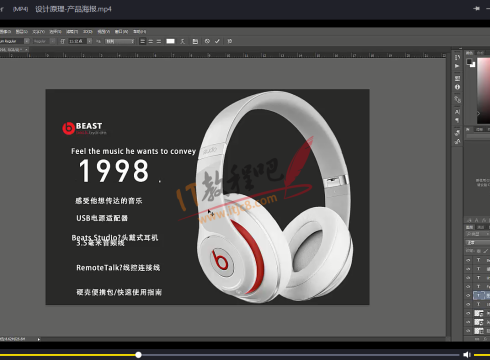
Task: Open the layer filter type dropdown
Action: tap(477, 234)
